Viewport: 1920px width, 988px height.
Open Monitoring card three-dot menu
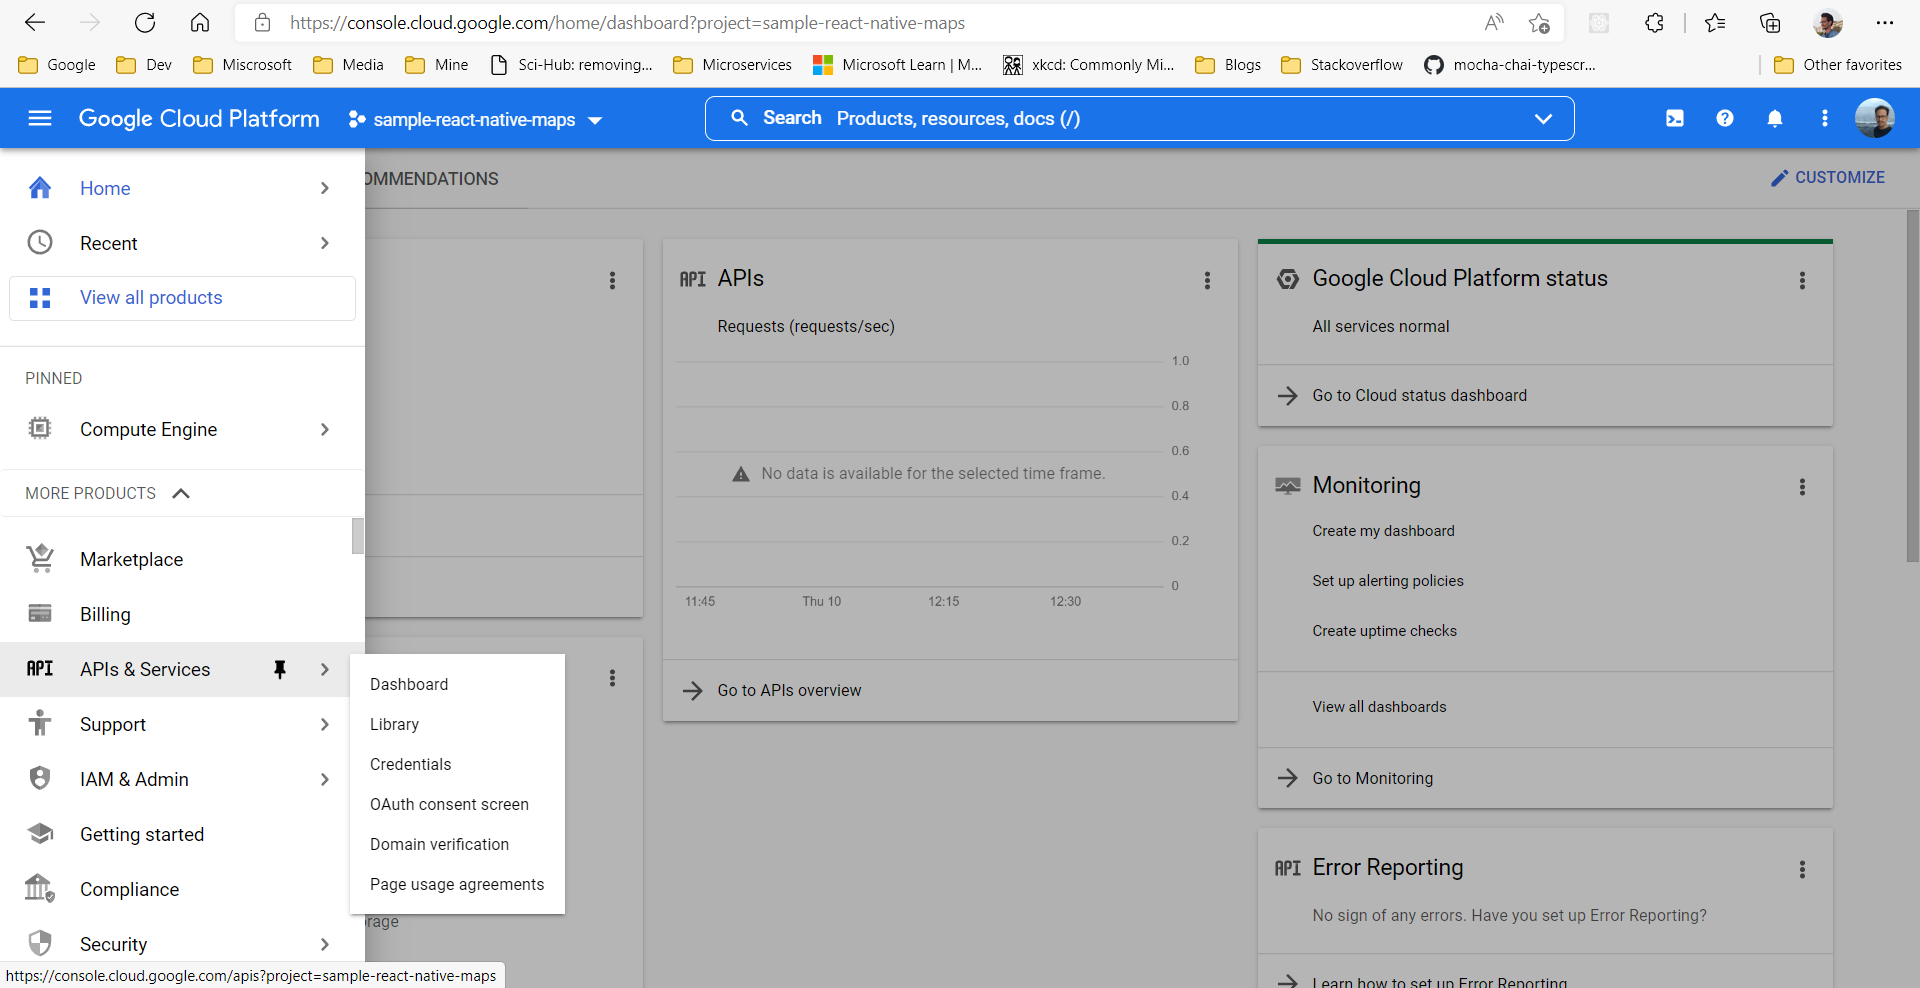pos(1802,487)
